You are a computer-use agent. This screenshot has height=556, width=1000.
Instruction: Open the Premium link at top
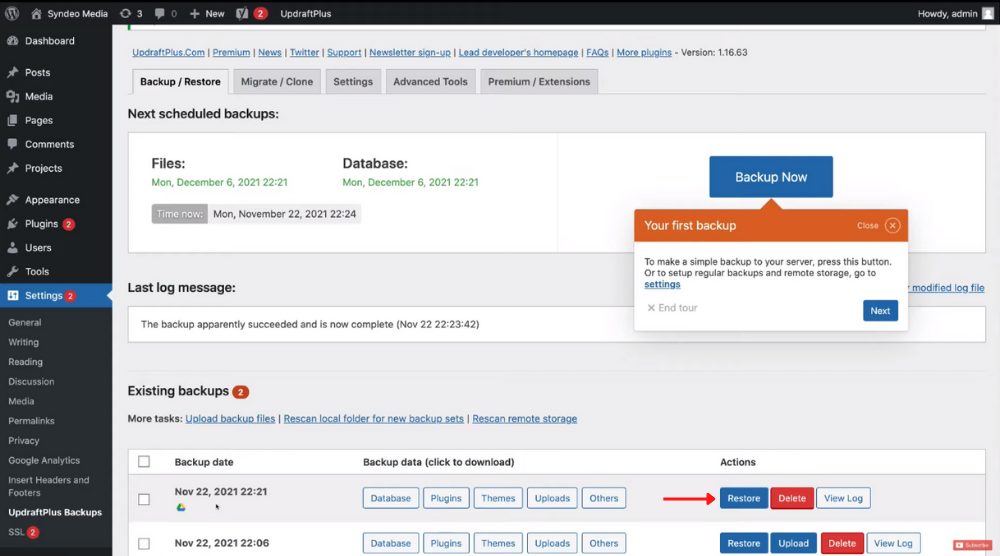pyautogui.click(x=231, y=52)
